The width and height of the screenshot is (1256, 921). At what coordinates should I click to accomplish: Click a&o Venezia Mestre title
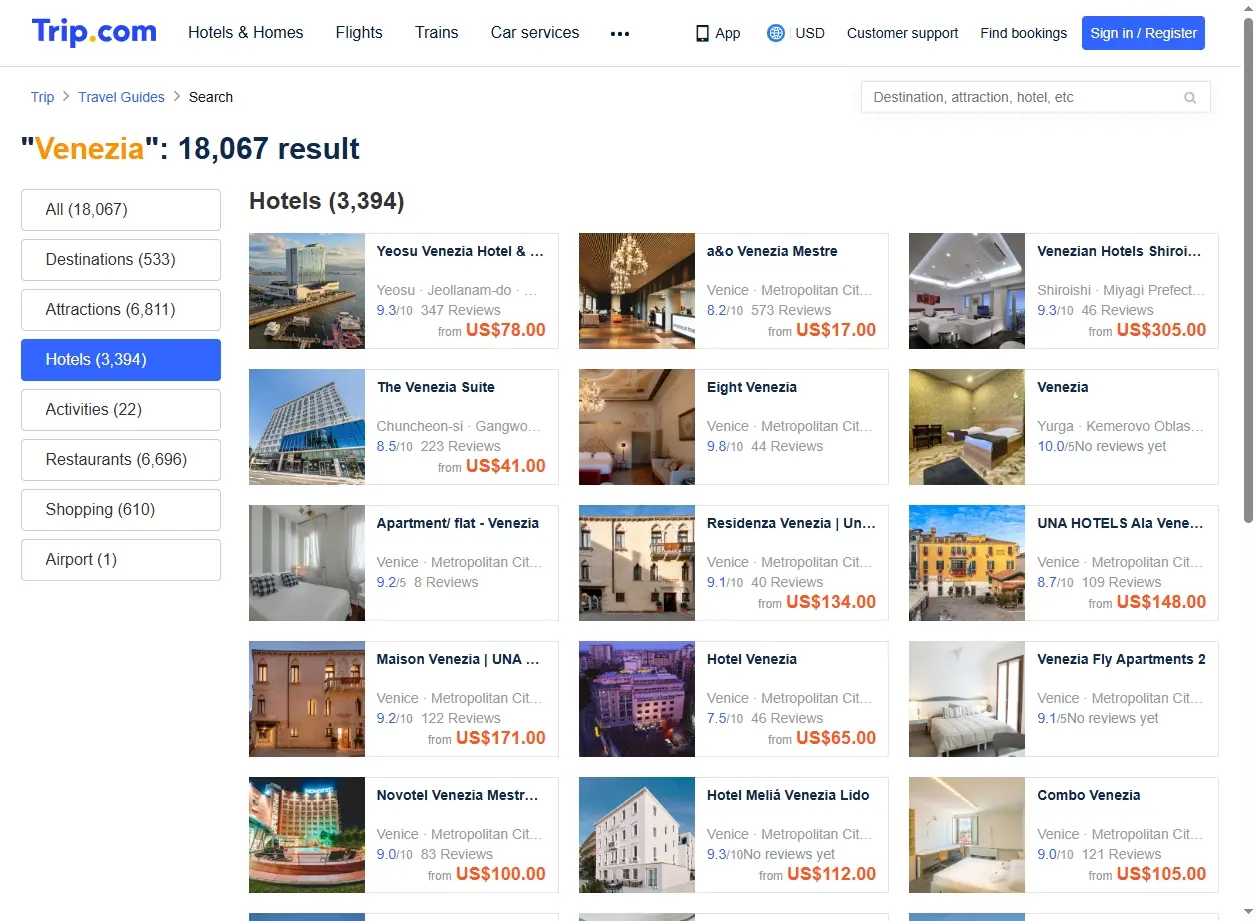(772, 251)
